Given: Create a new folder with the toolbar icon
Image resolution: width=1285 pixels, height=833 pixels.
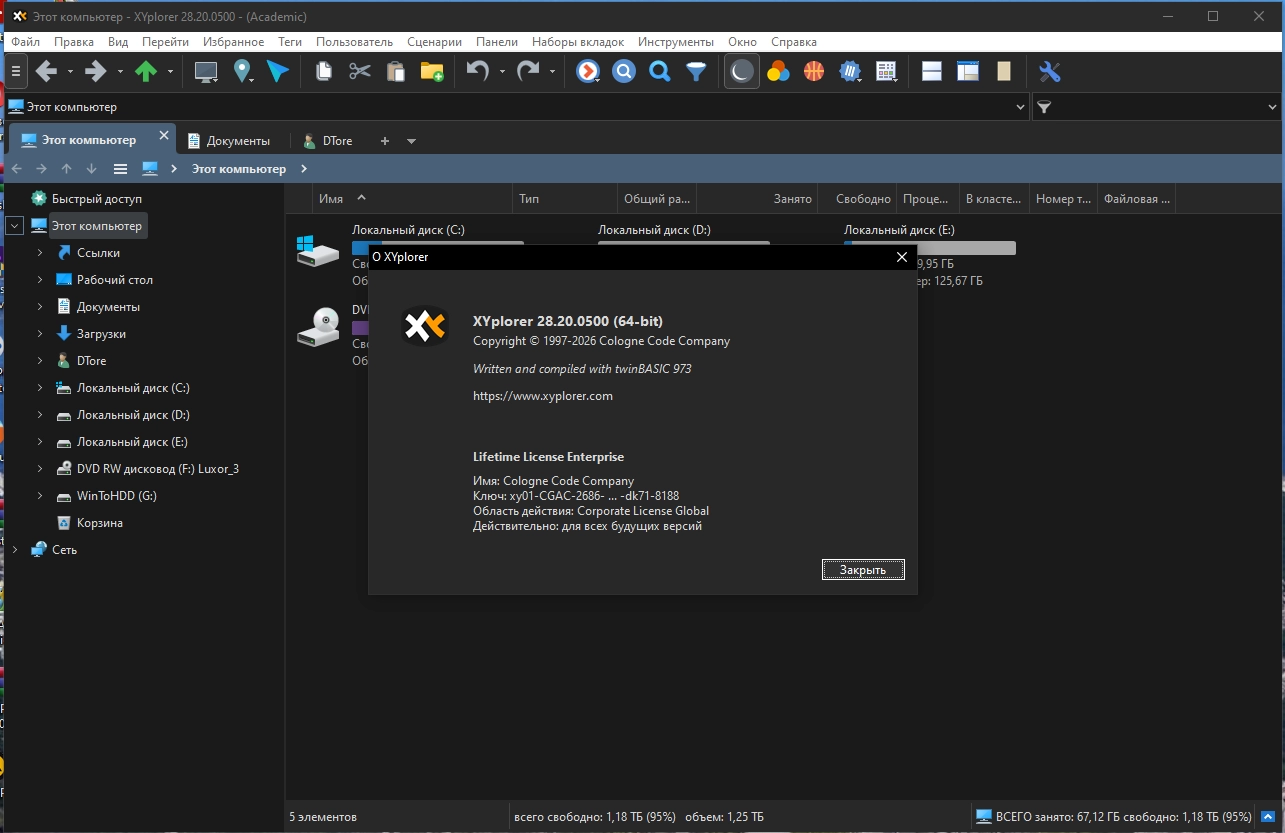Looking at the screenshot, I should click(x=432, y=72).
